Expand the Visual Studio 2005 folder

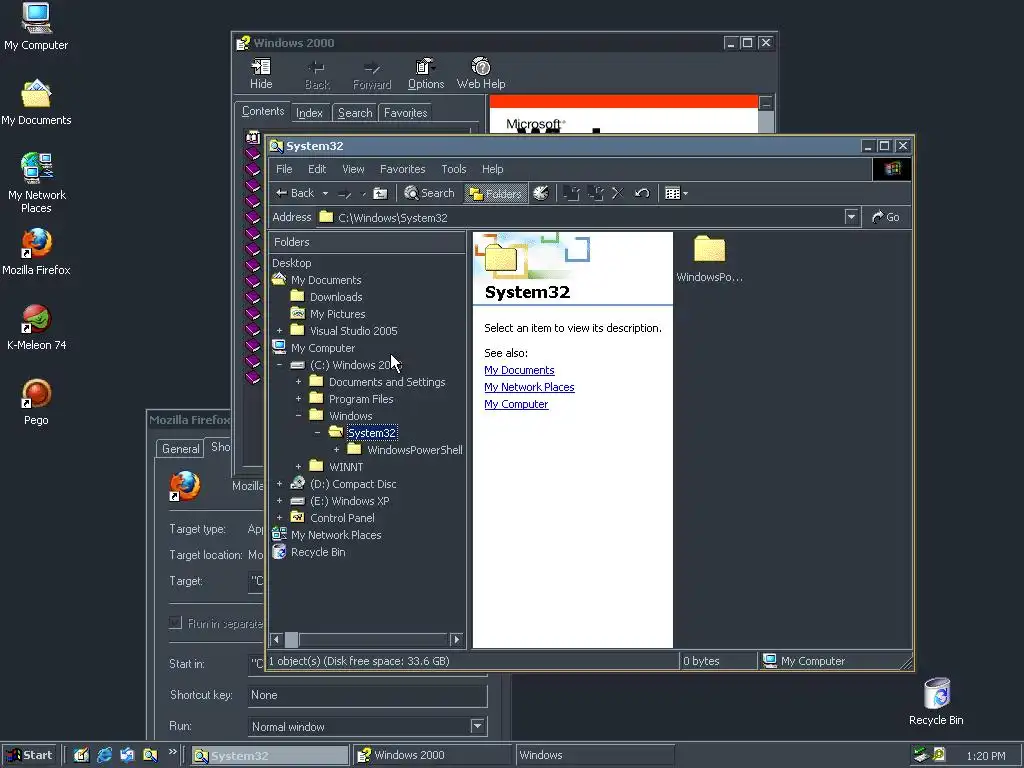click(280, 331)
